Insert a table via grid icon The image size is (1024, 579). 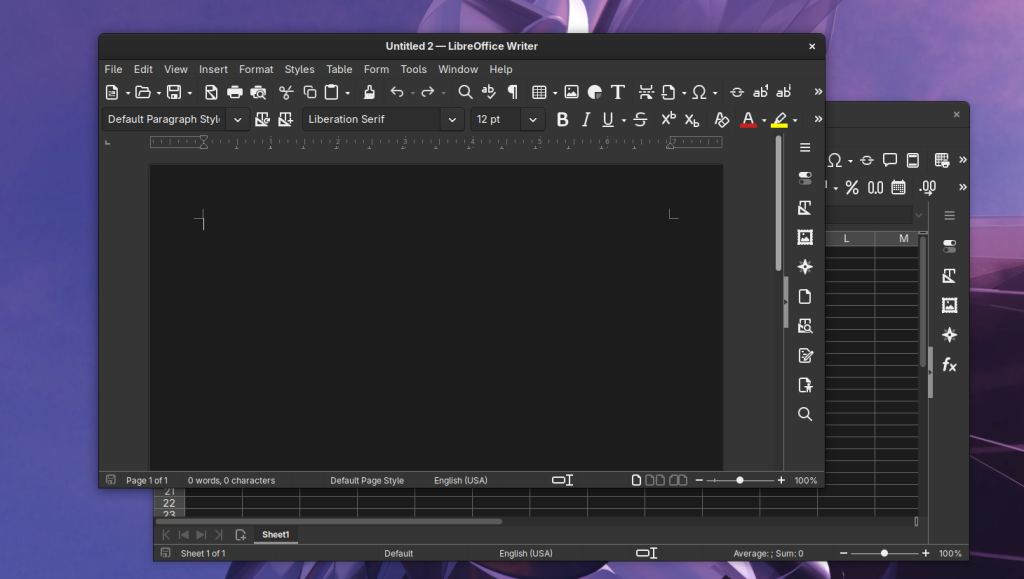point(539,92)
